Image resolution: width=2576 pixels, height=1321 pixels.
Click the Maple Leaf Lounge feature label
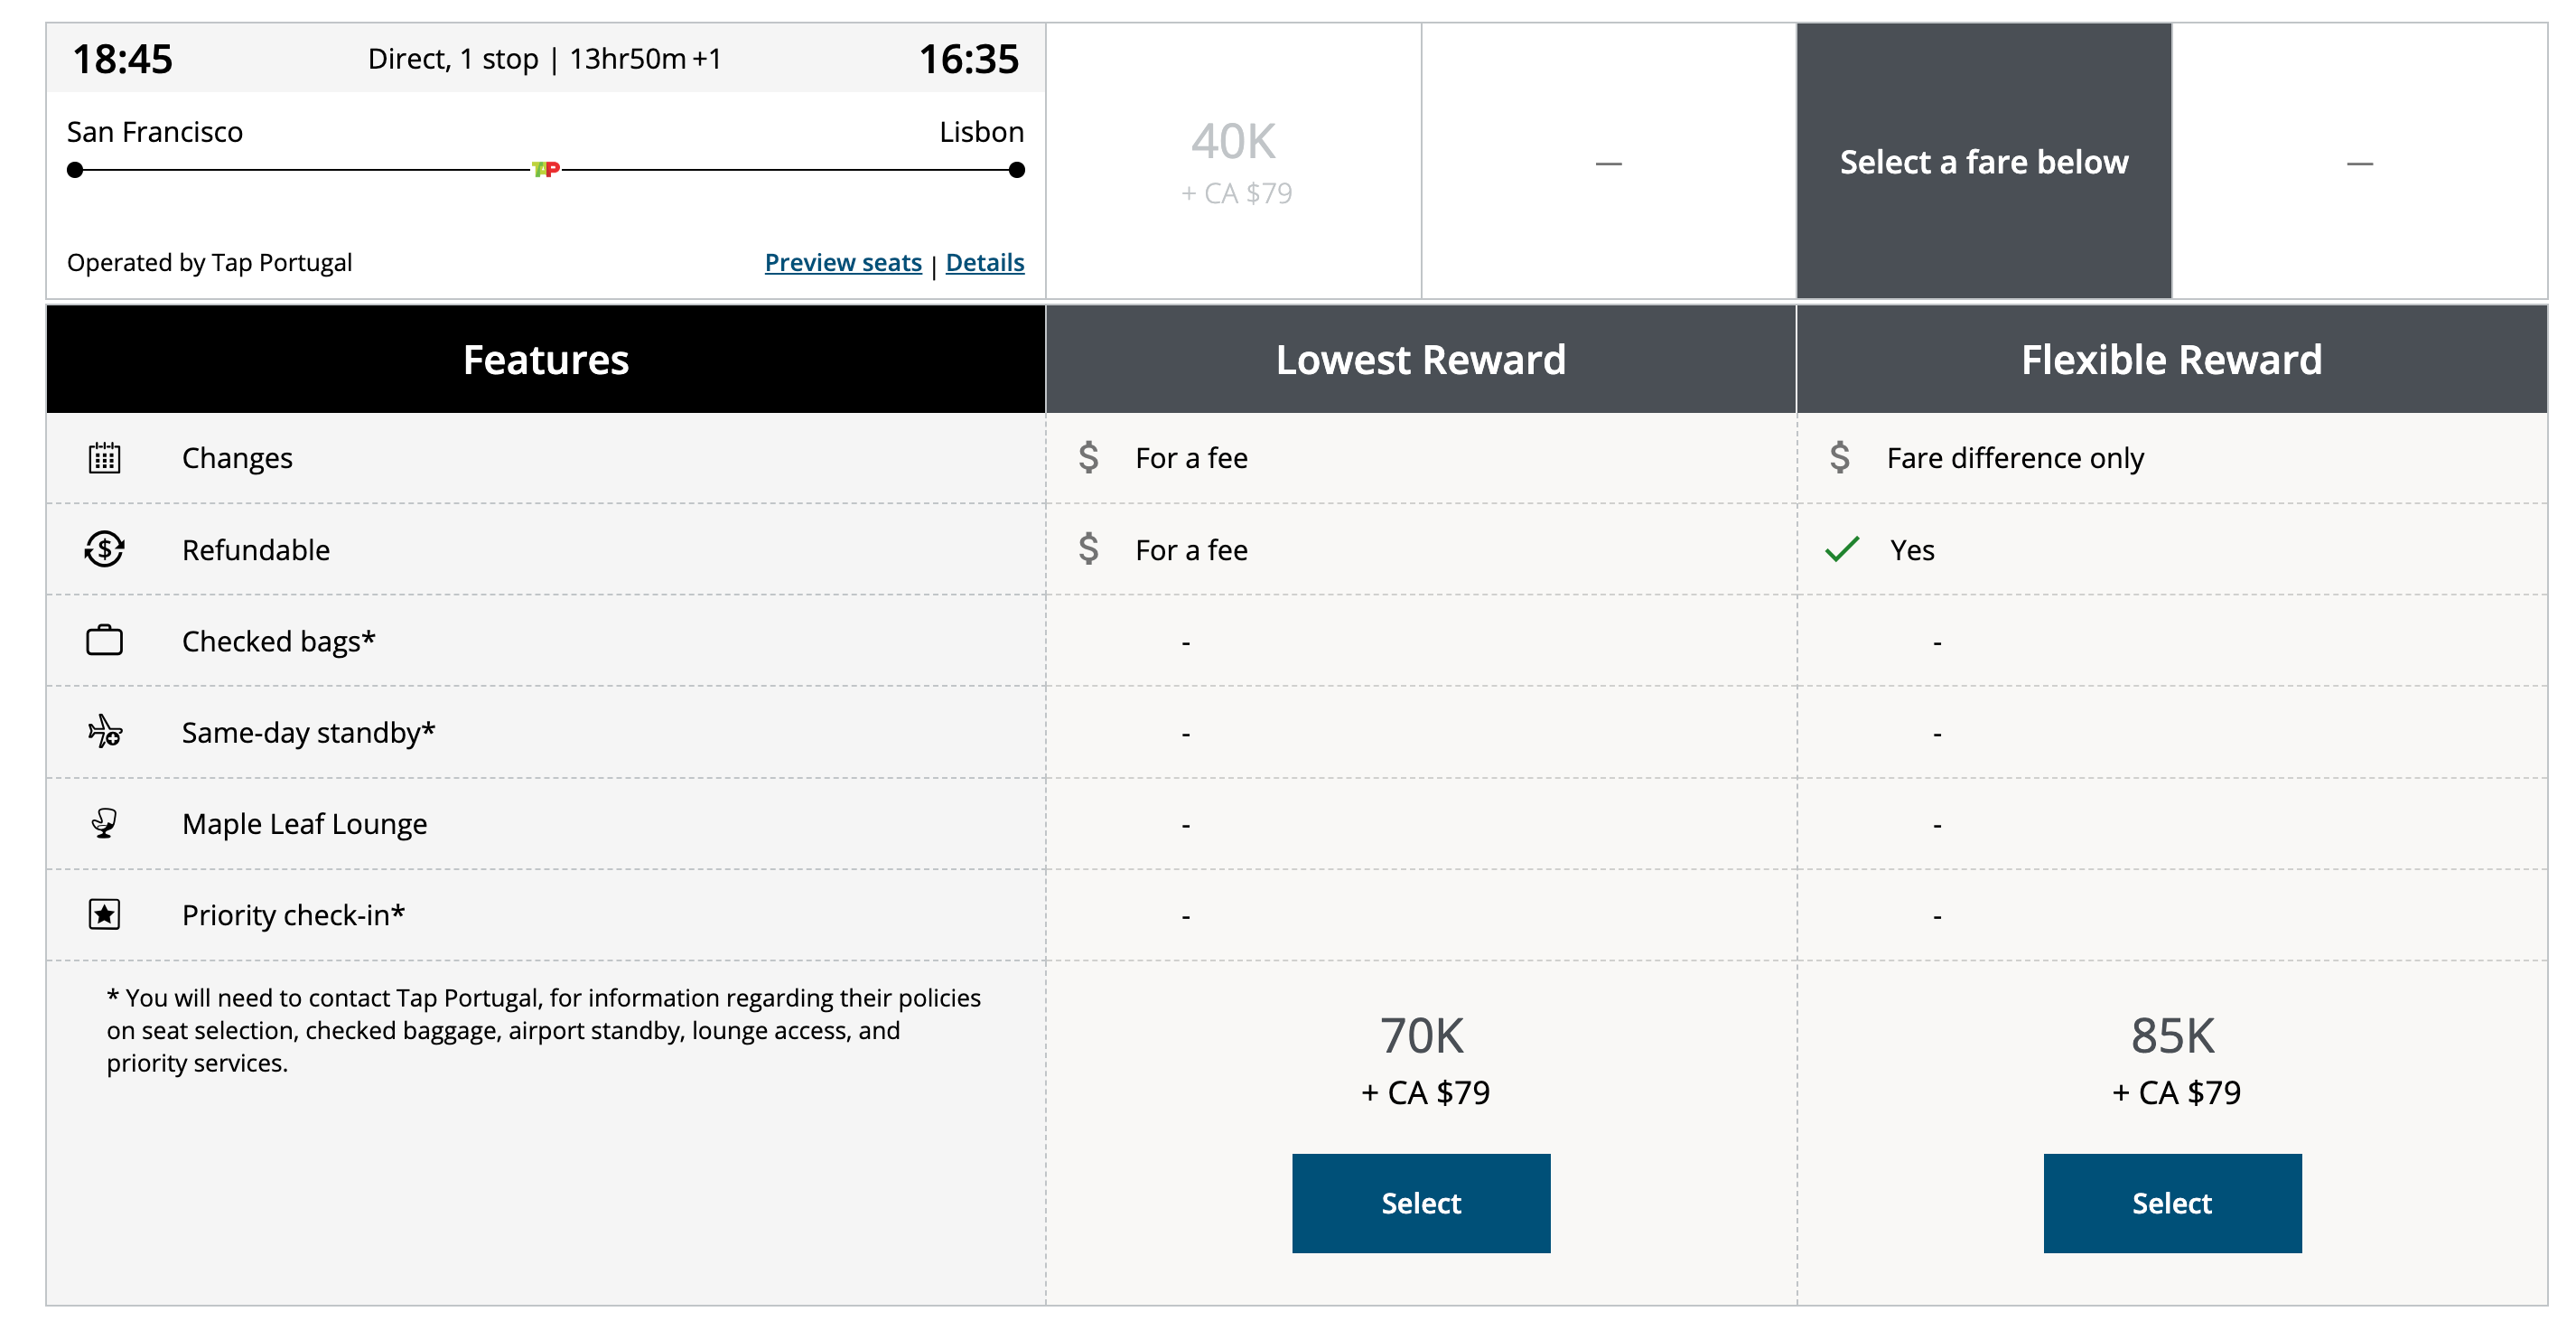[x=304, y=823]
